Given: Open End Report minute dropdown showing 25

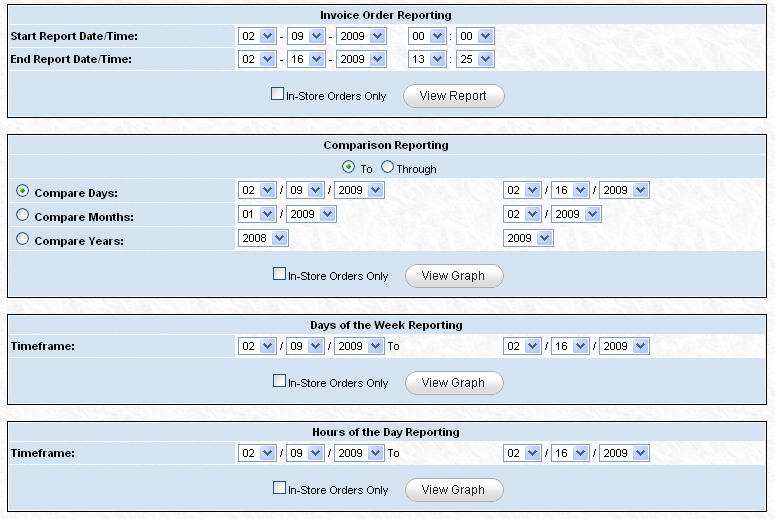Looking at the screenshot, I should click(x=475, y=59).
